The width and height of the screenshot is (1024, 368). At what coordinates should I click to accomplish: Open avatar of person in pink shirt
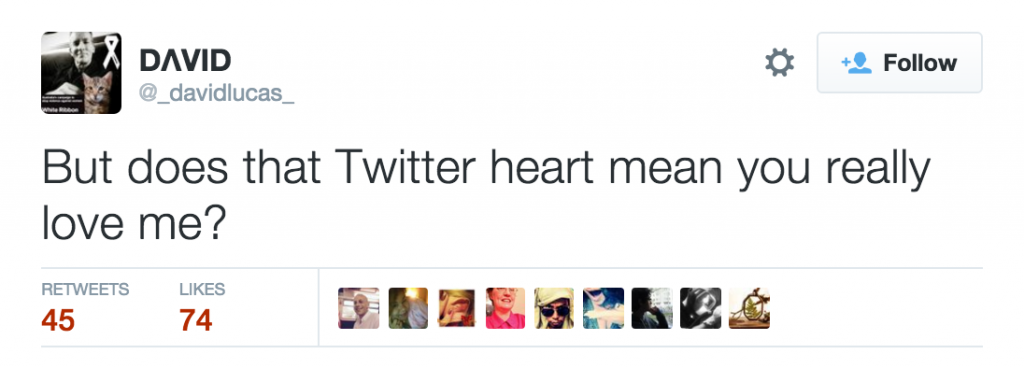click(505, 308)
